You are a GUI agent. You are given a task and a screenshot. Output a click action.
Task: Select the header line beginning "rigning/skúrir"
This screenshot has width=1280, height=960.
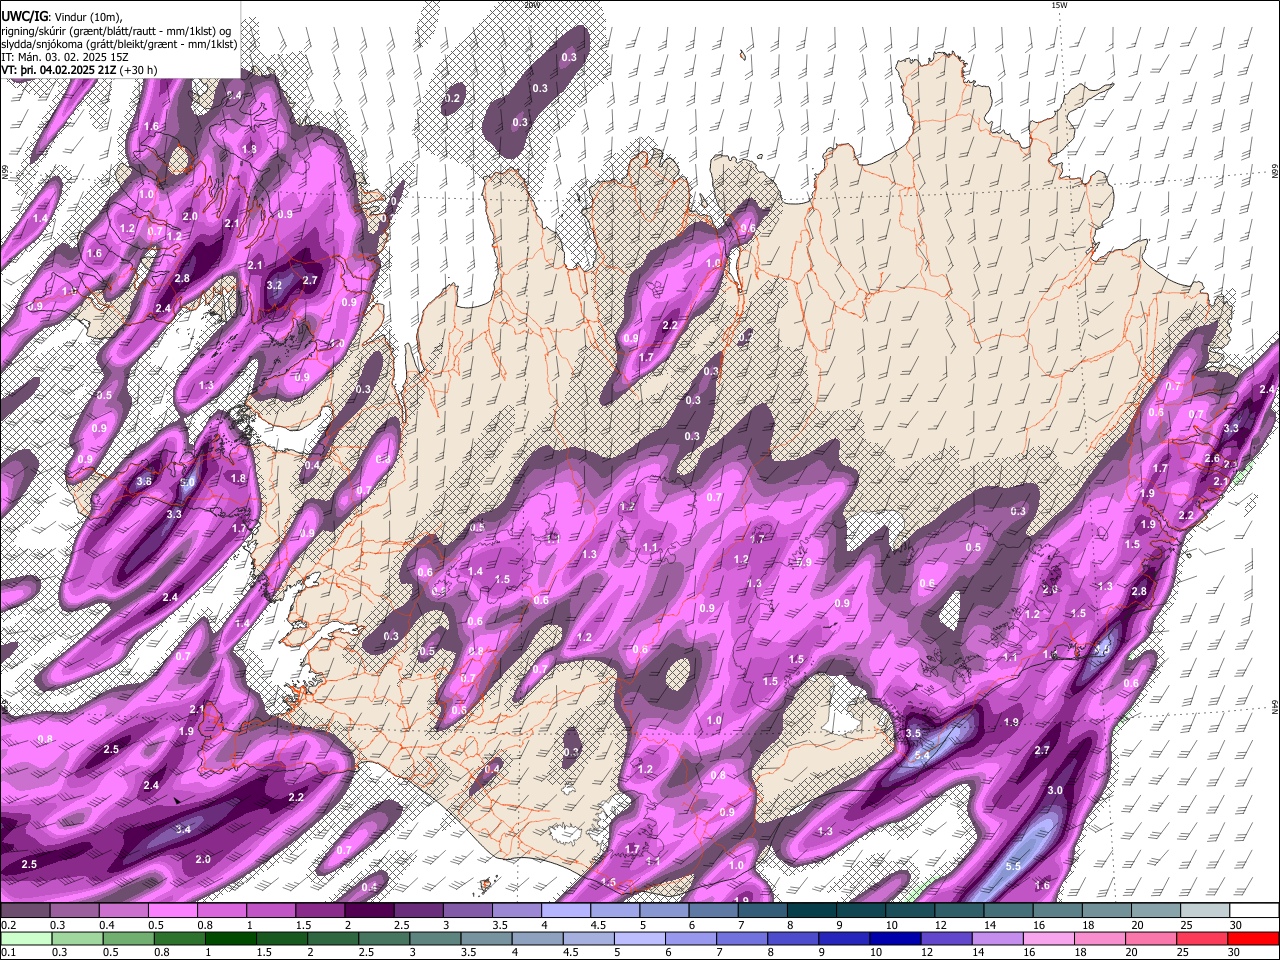[116, 31]
